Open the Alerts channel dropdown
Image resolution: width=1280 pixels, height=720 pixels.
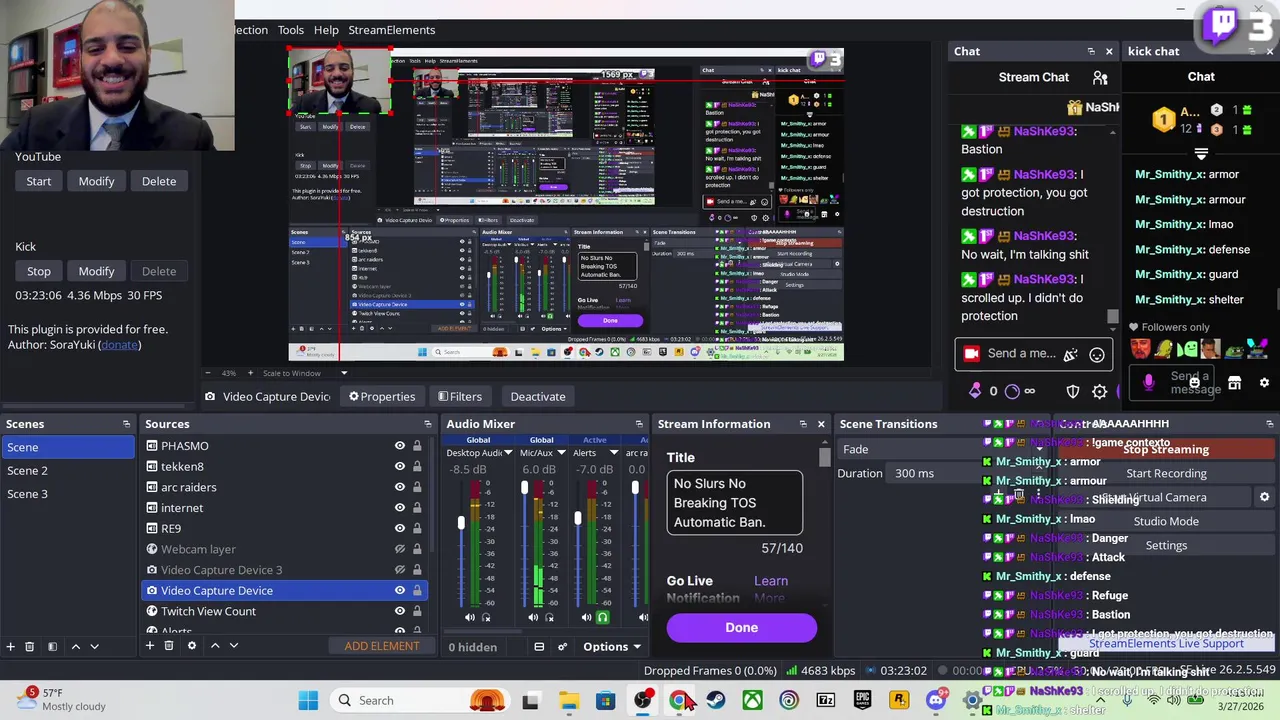(x=613, y=453)
